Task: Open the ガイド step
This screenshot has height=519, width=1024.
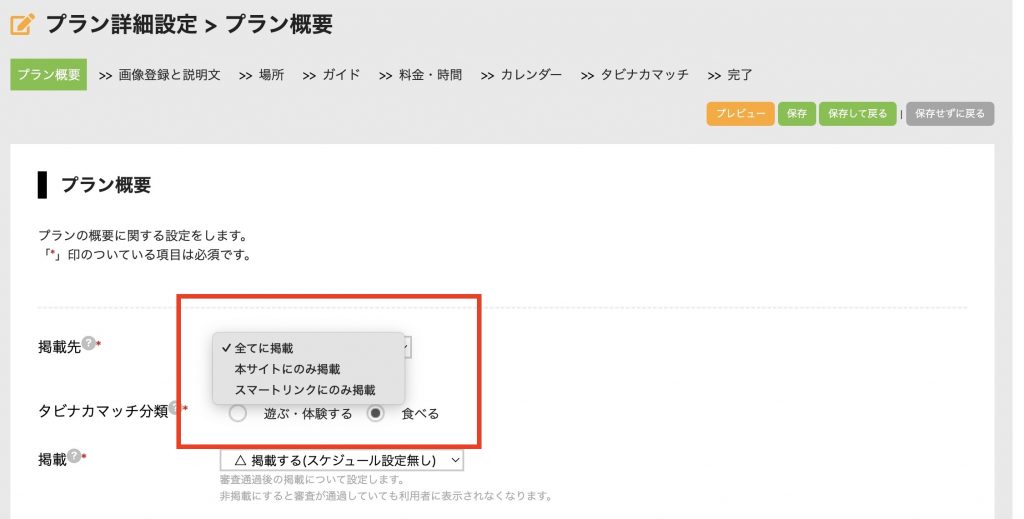Action: [x=341, y=75]
